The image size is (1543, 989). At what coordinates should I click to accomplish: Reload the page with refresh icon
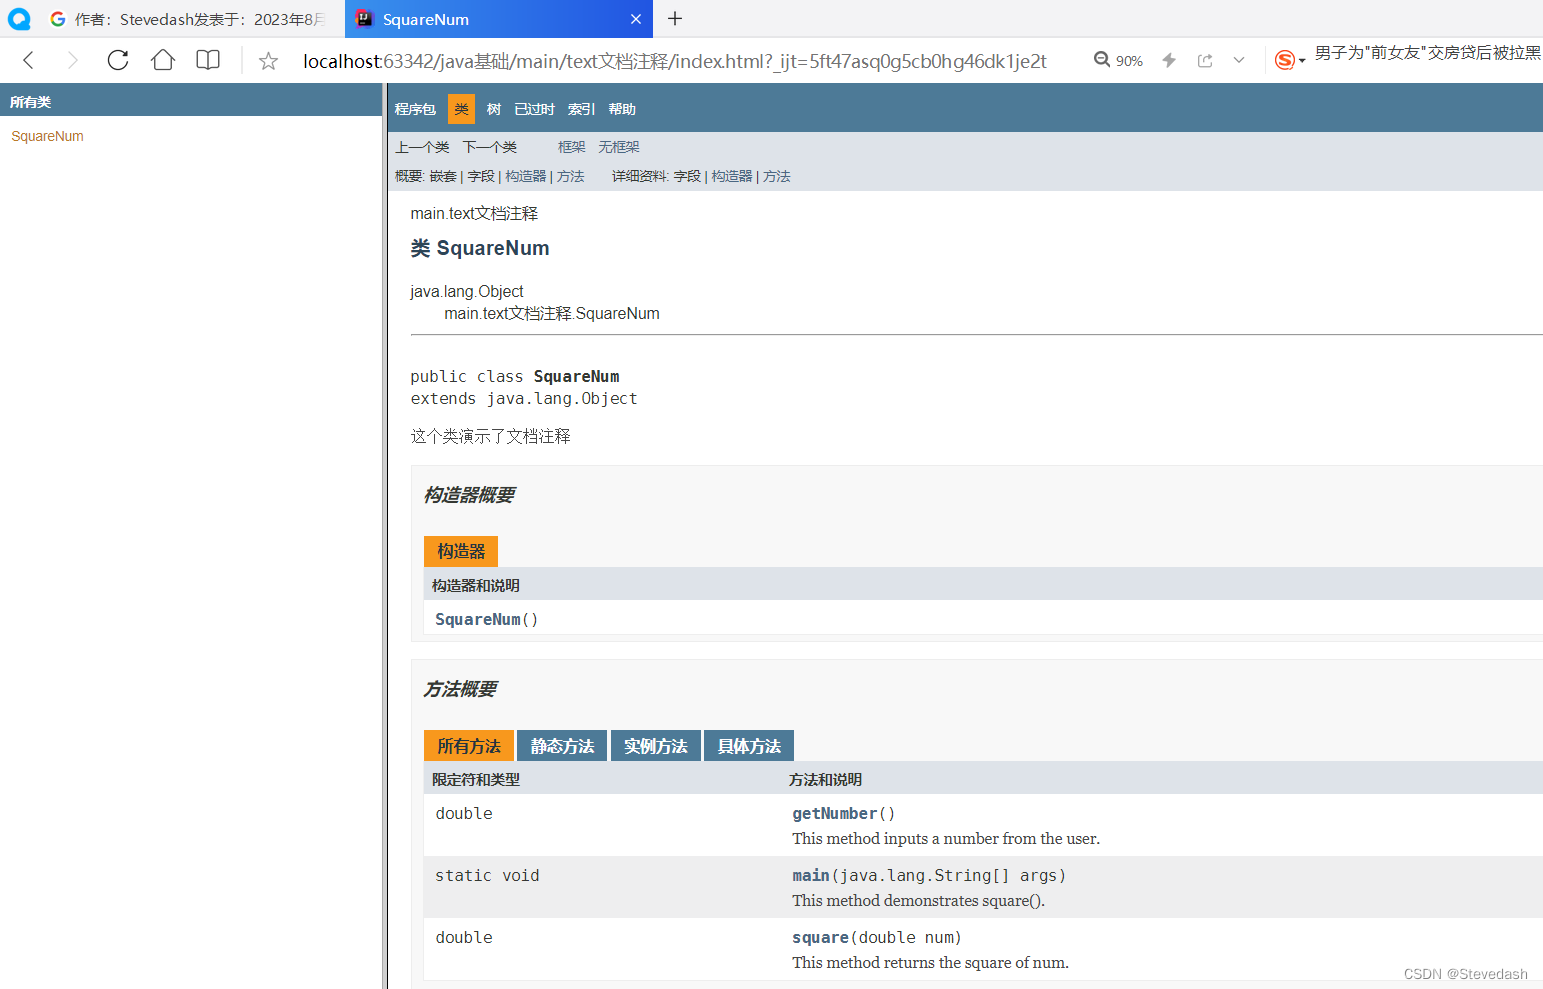click(118, 60)
